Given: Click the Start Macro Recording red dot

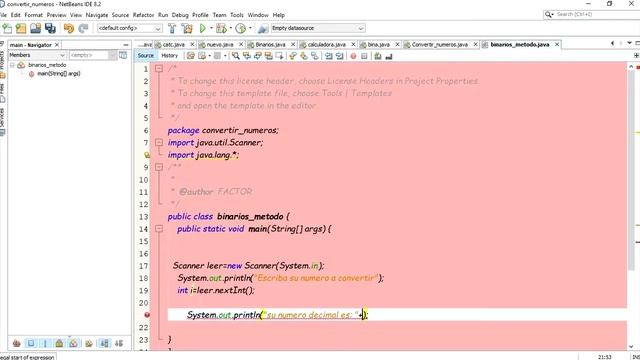Looking at the screenshot, I should click(353, 56).
